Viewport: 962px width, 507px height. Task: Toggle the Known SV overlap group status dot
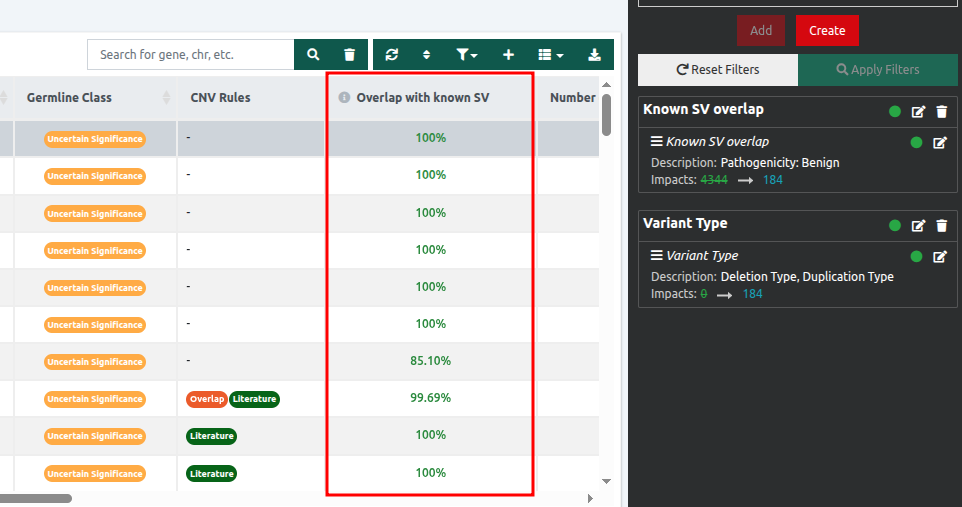pos(895,112)
